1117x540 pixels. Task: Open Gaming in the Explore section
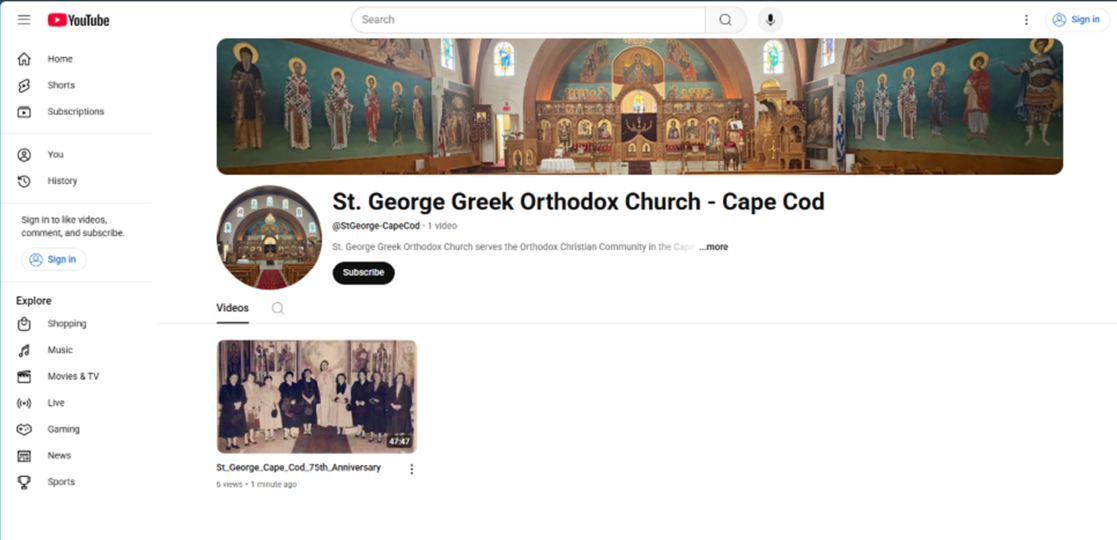[x=63, y=429]
